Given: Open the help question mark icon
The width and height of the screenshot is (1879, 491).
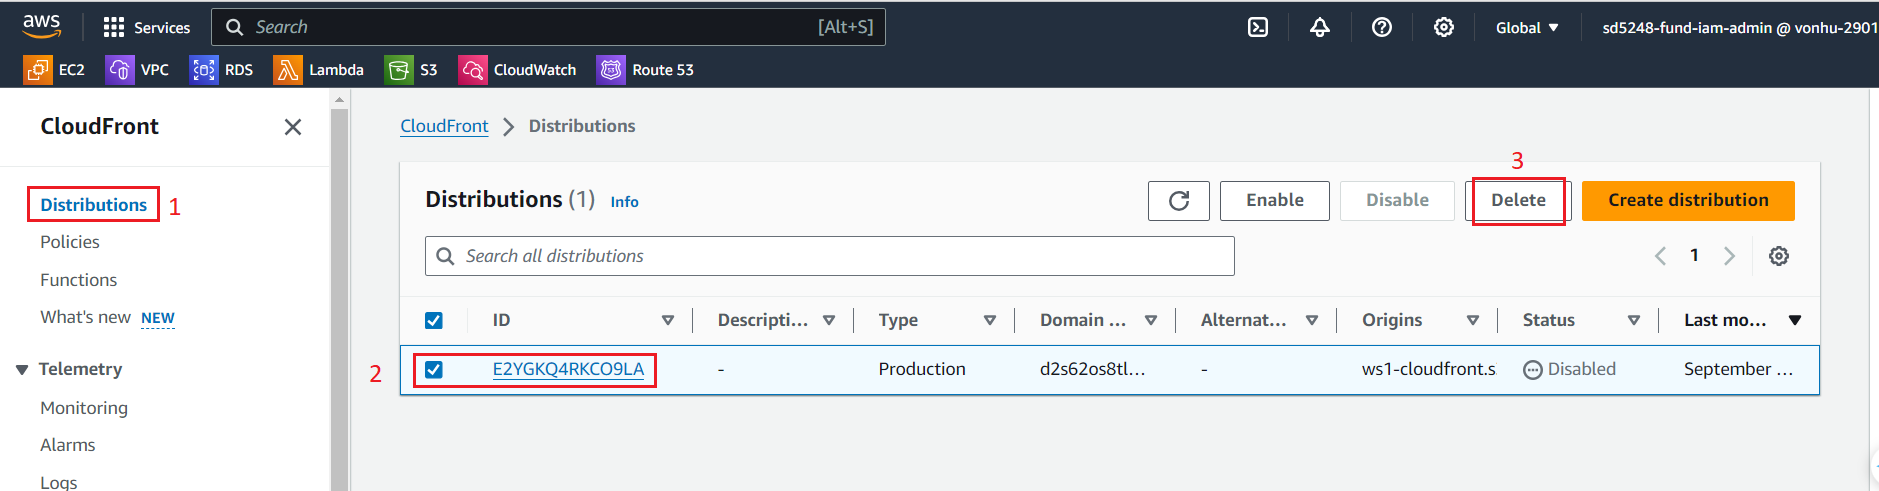Looking at the screenshot, I should coord(1382,28).
